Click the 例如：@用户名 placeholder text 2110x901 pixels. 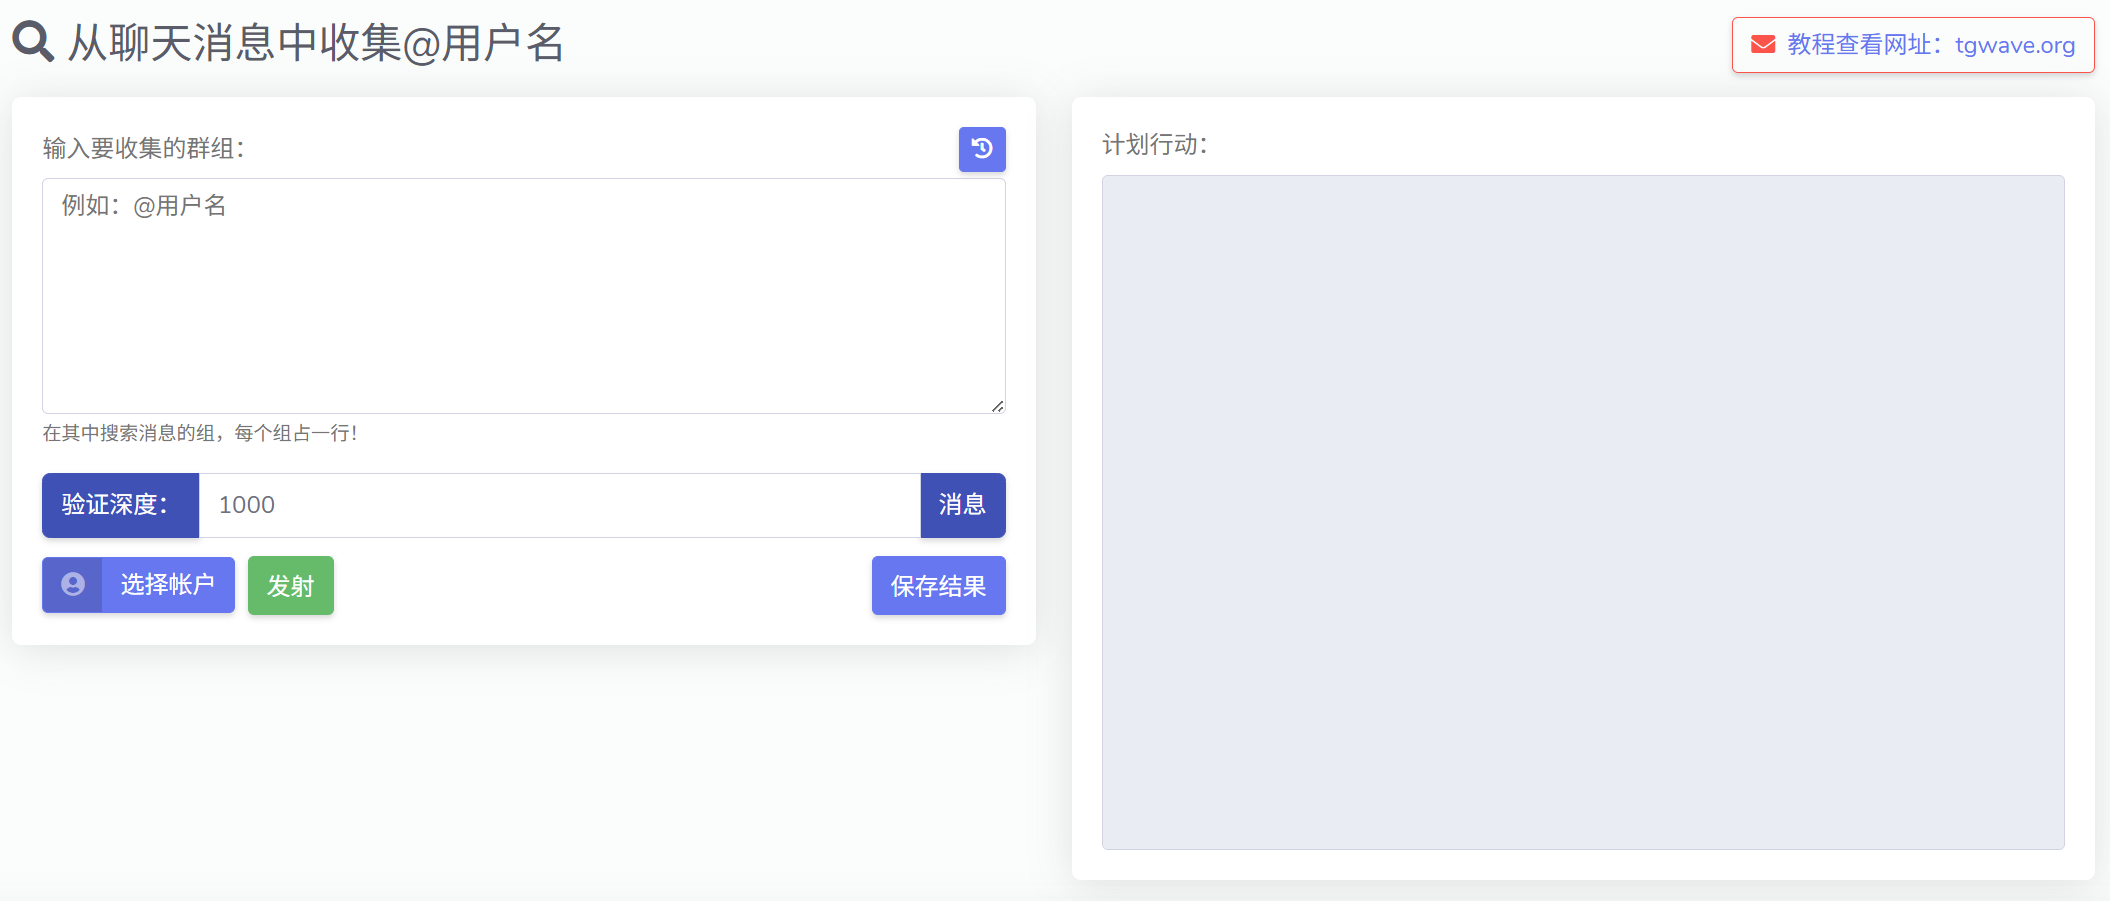pos(144,206)
